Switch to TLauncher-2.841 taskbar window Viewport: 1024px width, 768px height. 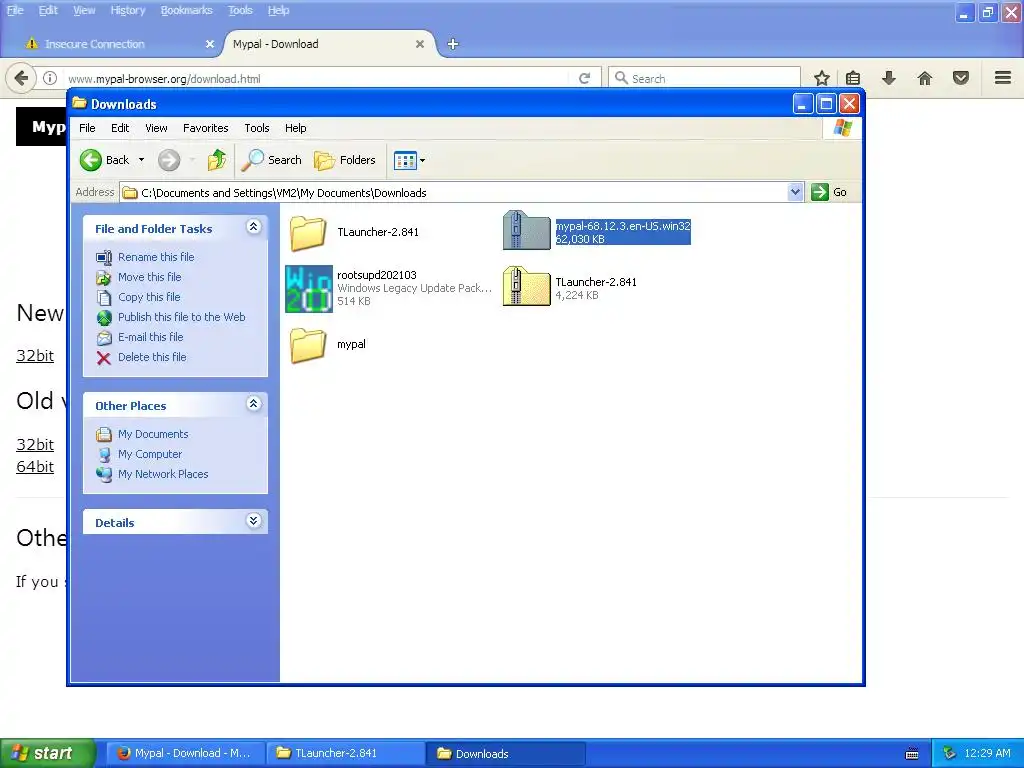[x=346, y=754]
